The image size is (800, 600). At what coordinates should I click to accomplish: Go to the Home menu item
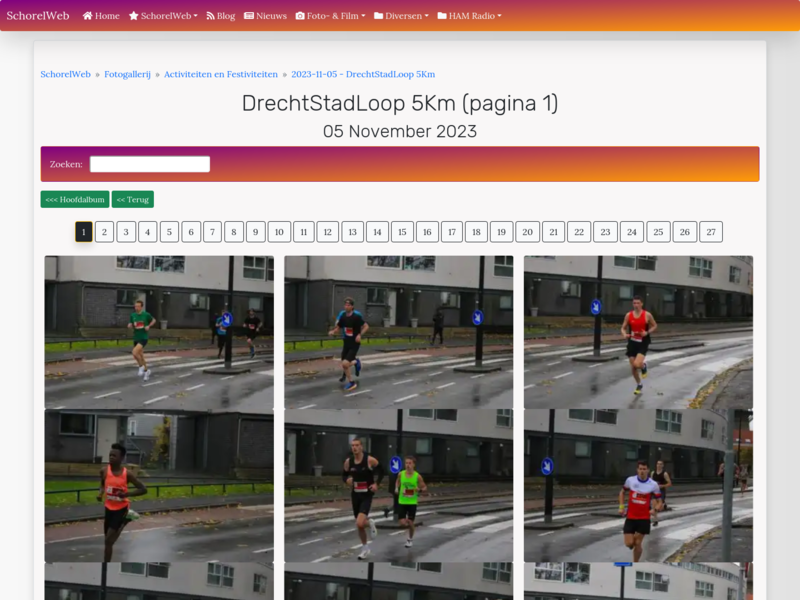tap(101, 16)
